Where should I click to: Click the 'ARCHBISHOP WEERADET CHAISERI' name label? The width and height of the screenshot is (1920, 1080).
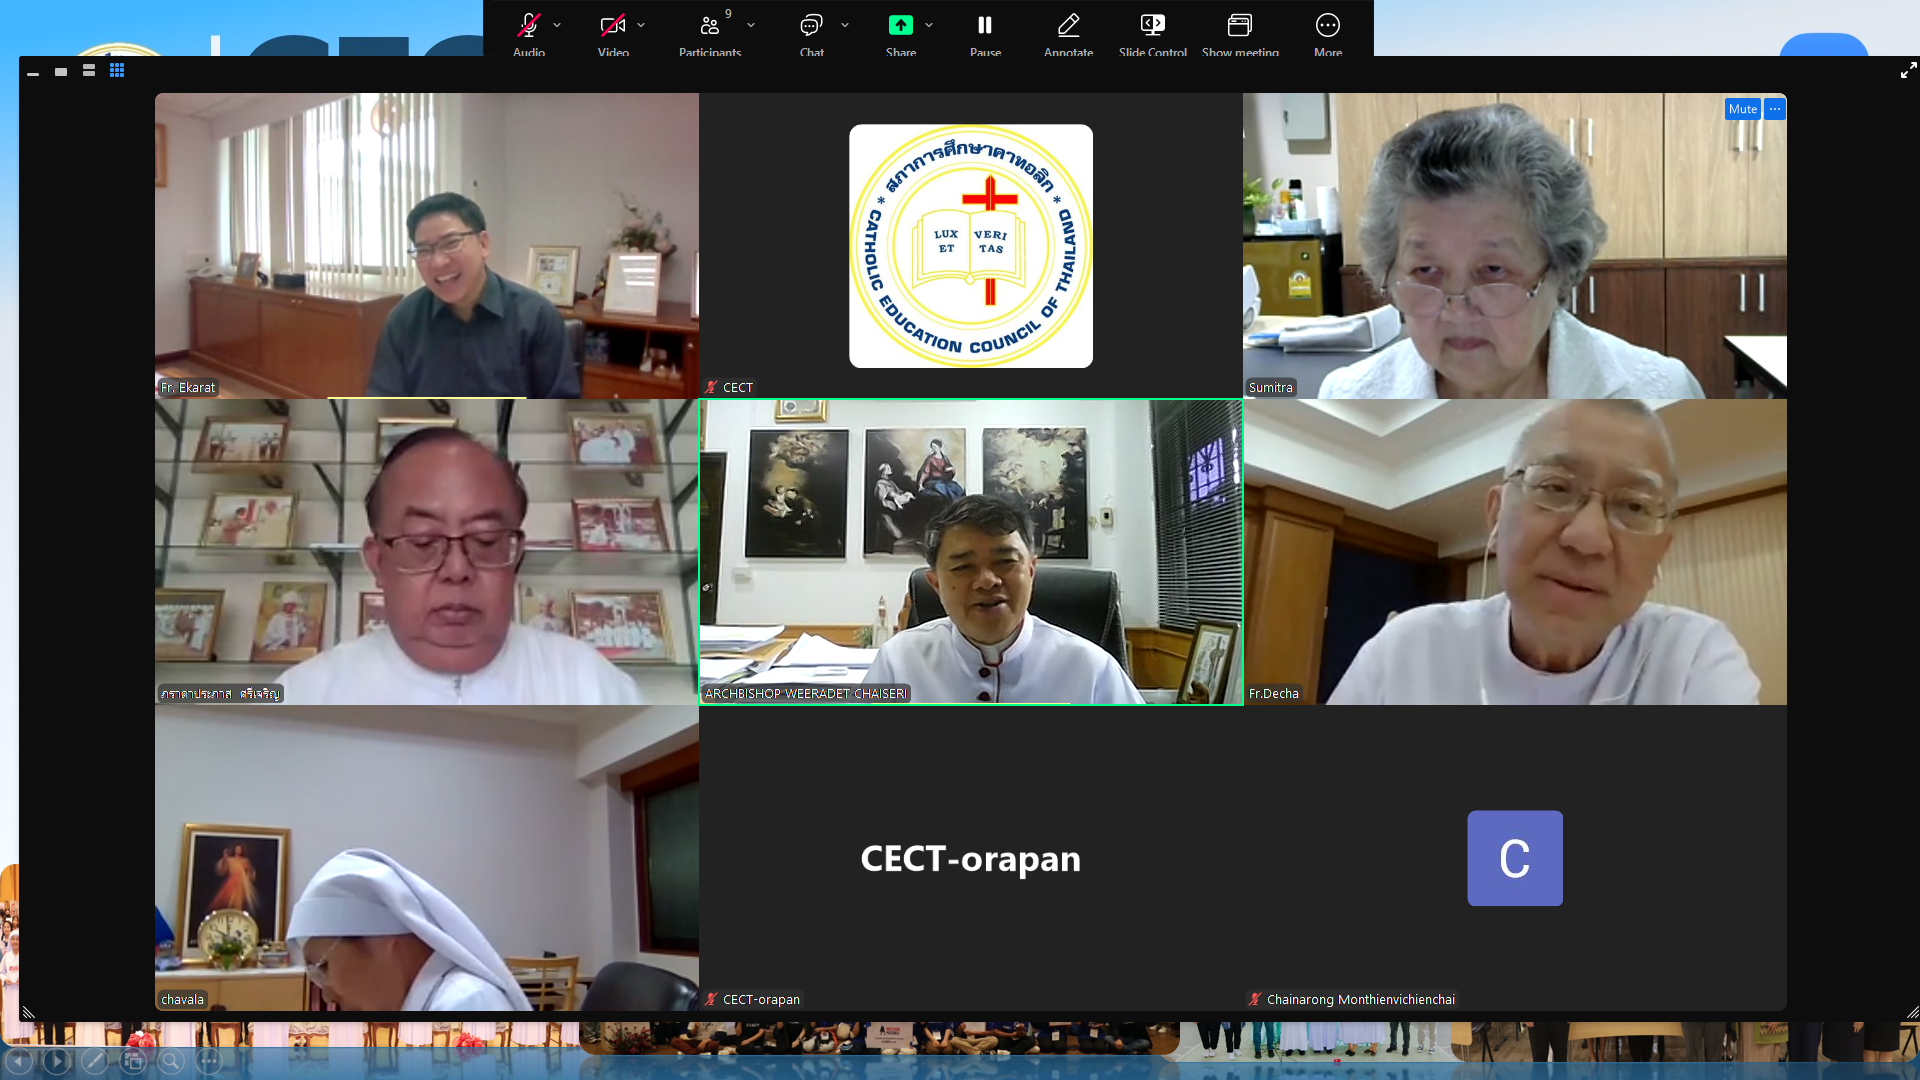click(x=806, y=693)
